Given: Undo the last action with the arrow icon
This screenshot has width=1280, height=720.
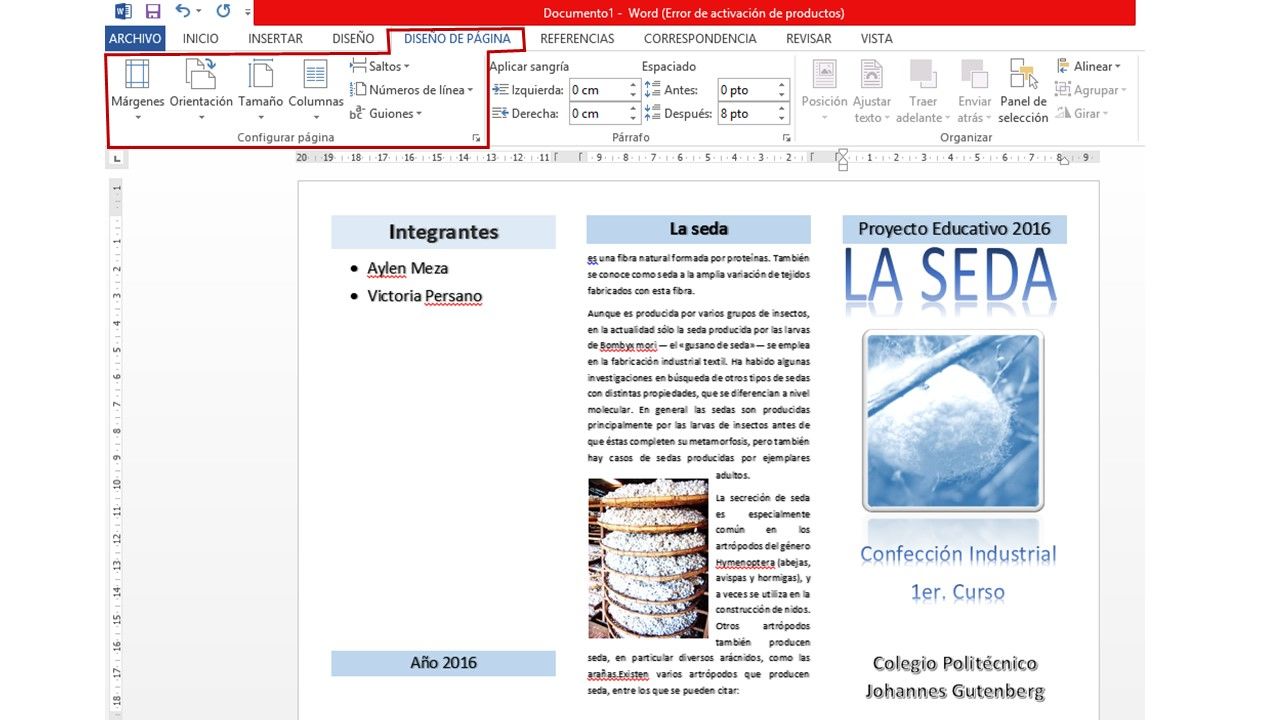Looking at the screenshot, I should [x=182, y=12].
